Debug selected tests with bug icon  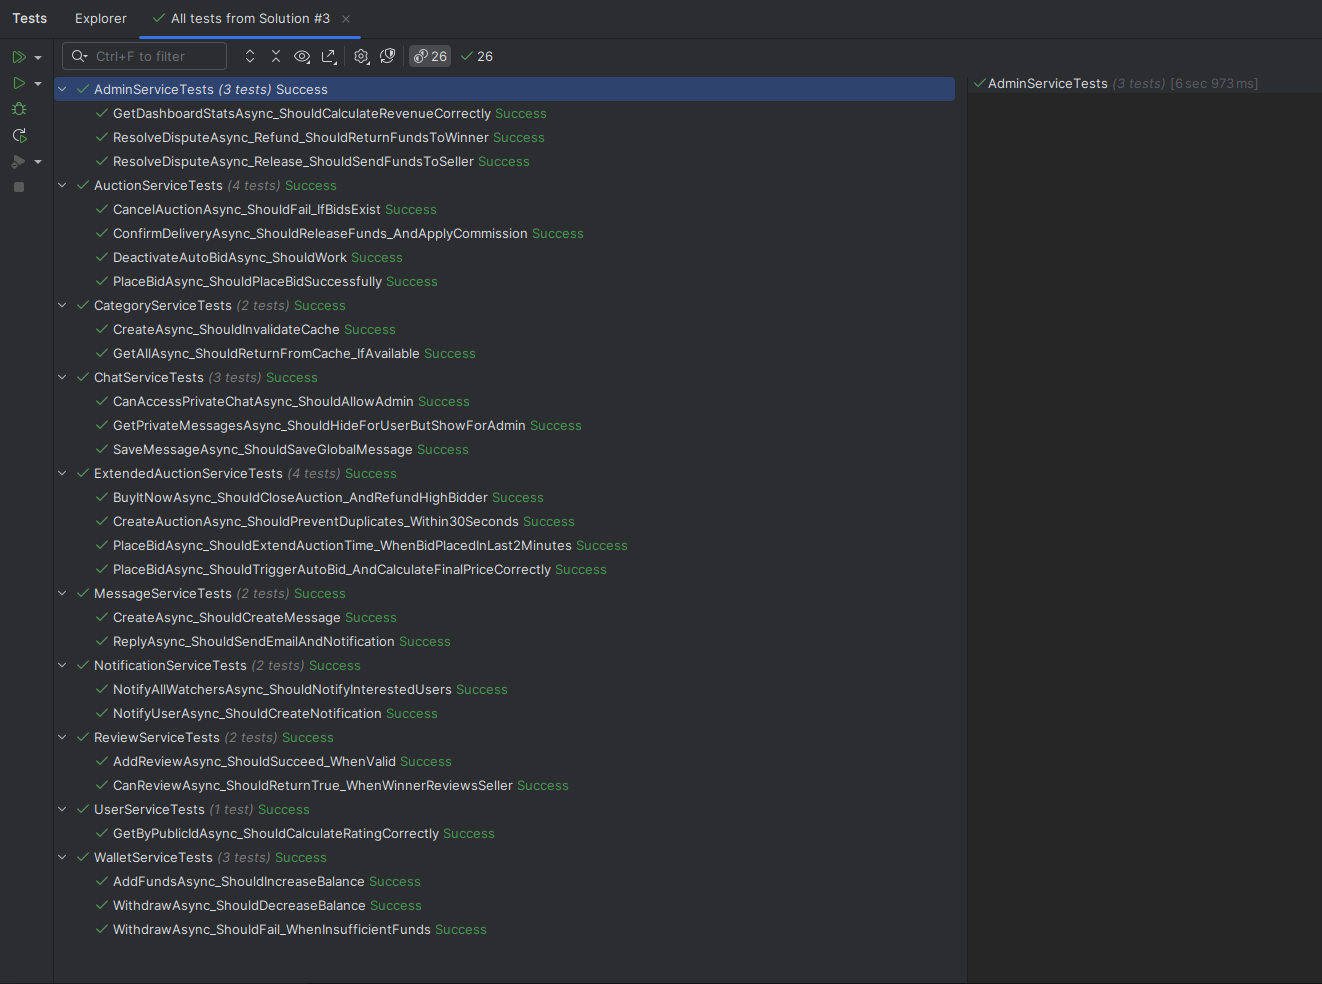click(x=19, y=109)
